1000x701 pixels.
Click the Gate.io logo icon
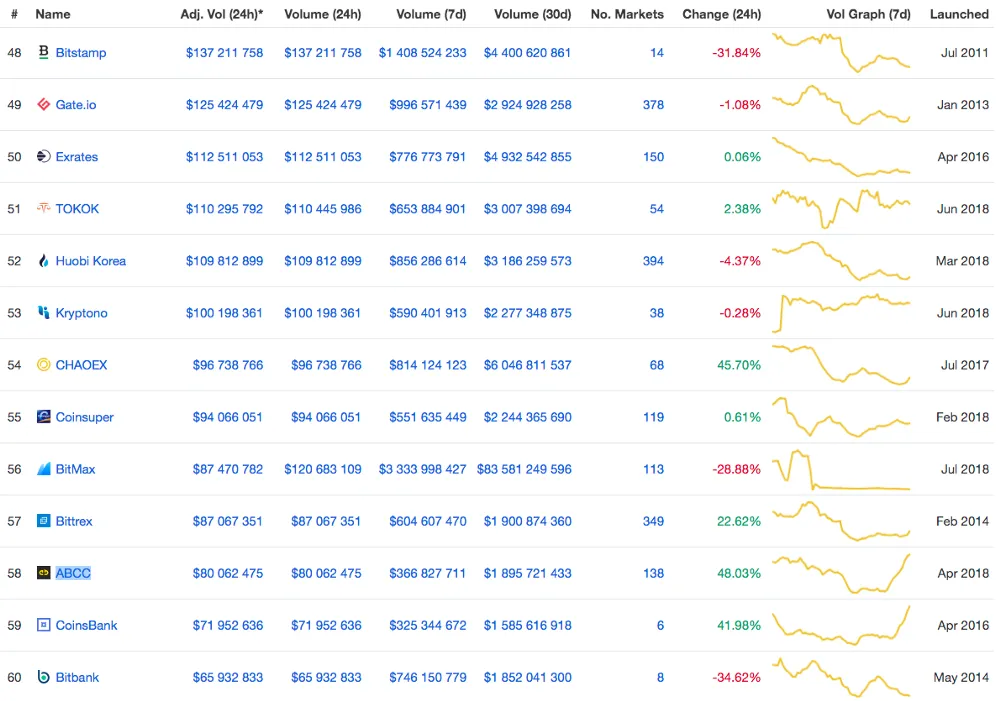[x=43, y=105]
